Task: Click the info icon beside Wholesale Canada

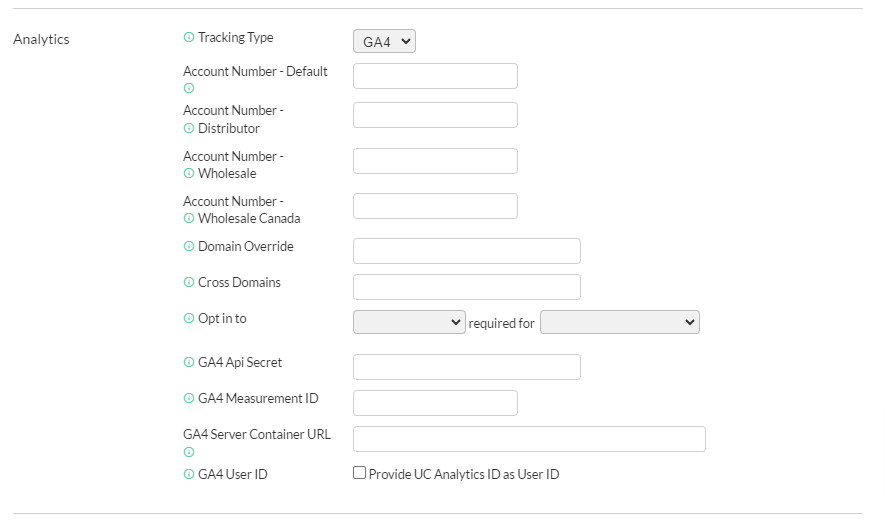Action: [x=189, y=218]
